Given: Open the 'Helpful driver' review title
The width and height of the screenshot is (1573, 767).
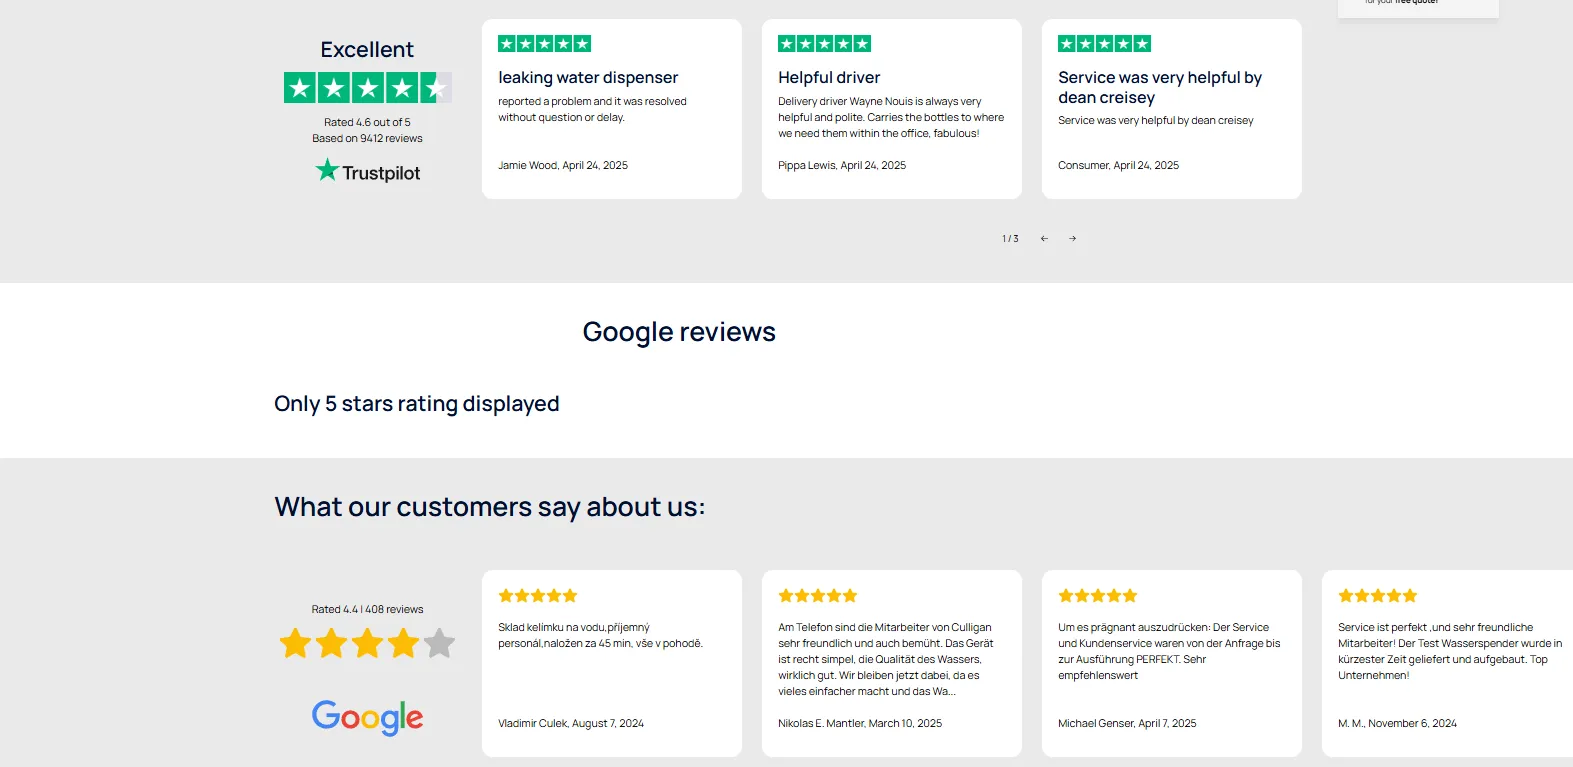Looking at the screenshot, I should click(829, 77).
